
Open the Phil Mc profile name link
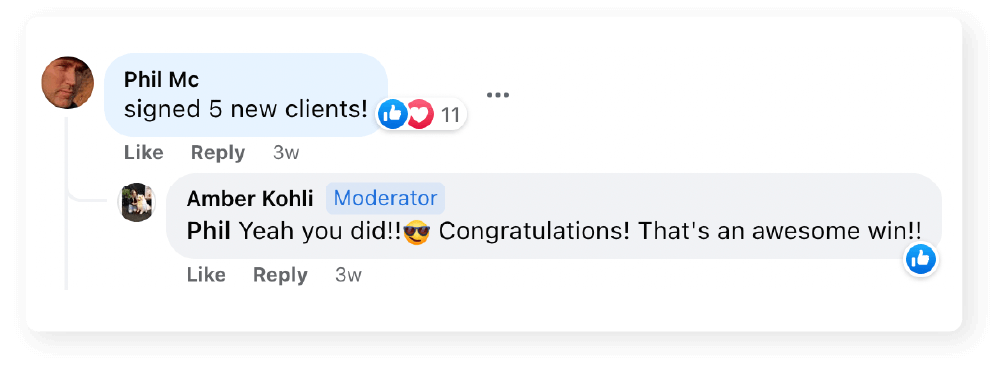click(x=162, y=80)
